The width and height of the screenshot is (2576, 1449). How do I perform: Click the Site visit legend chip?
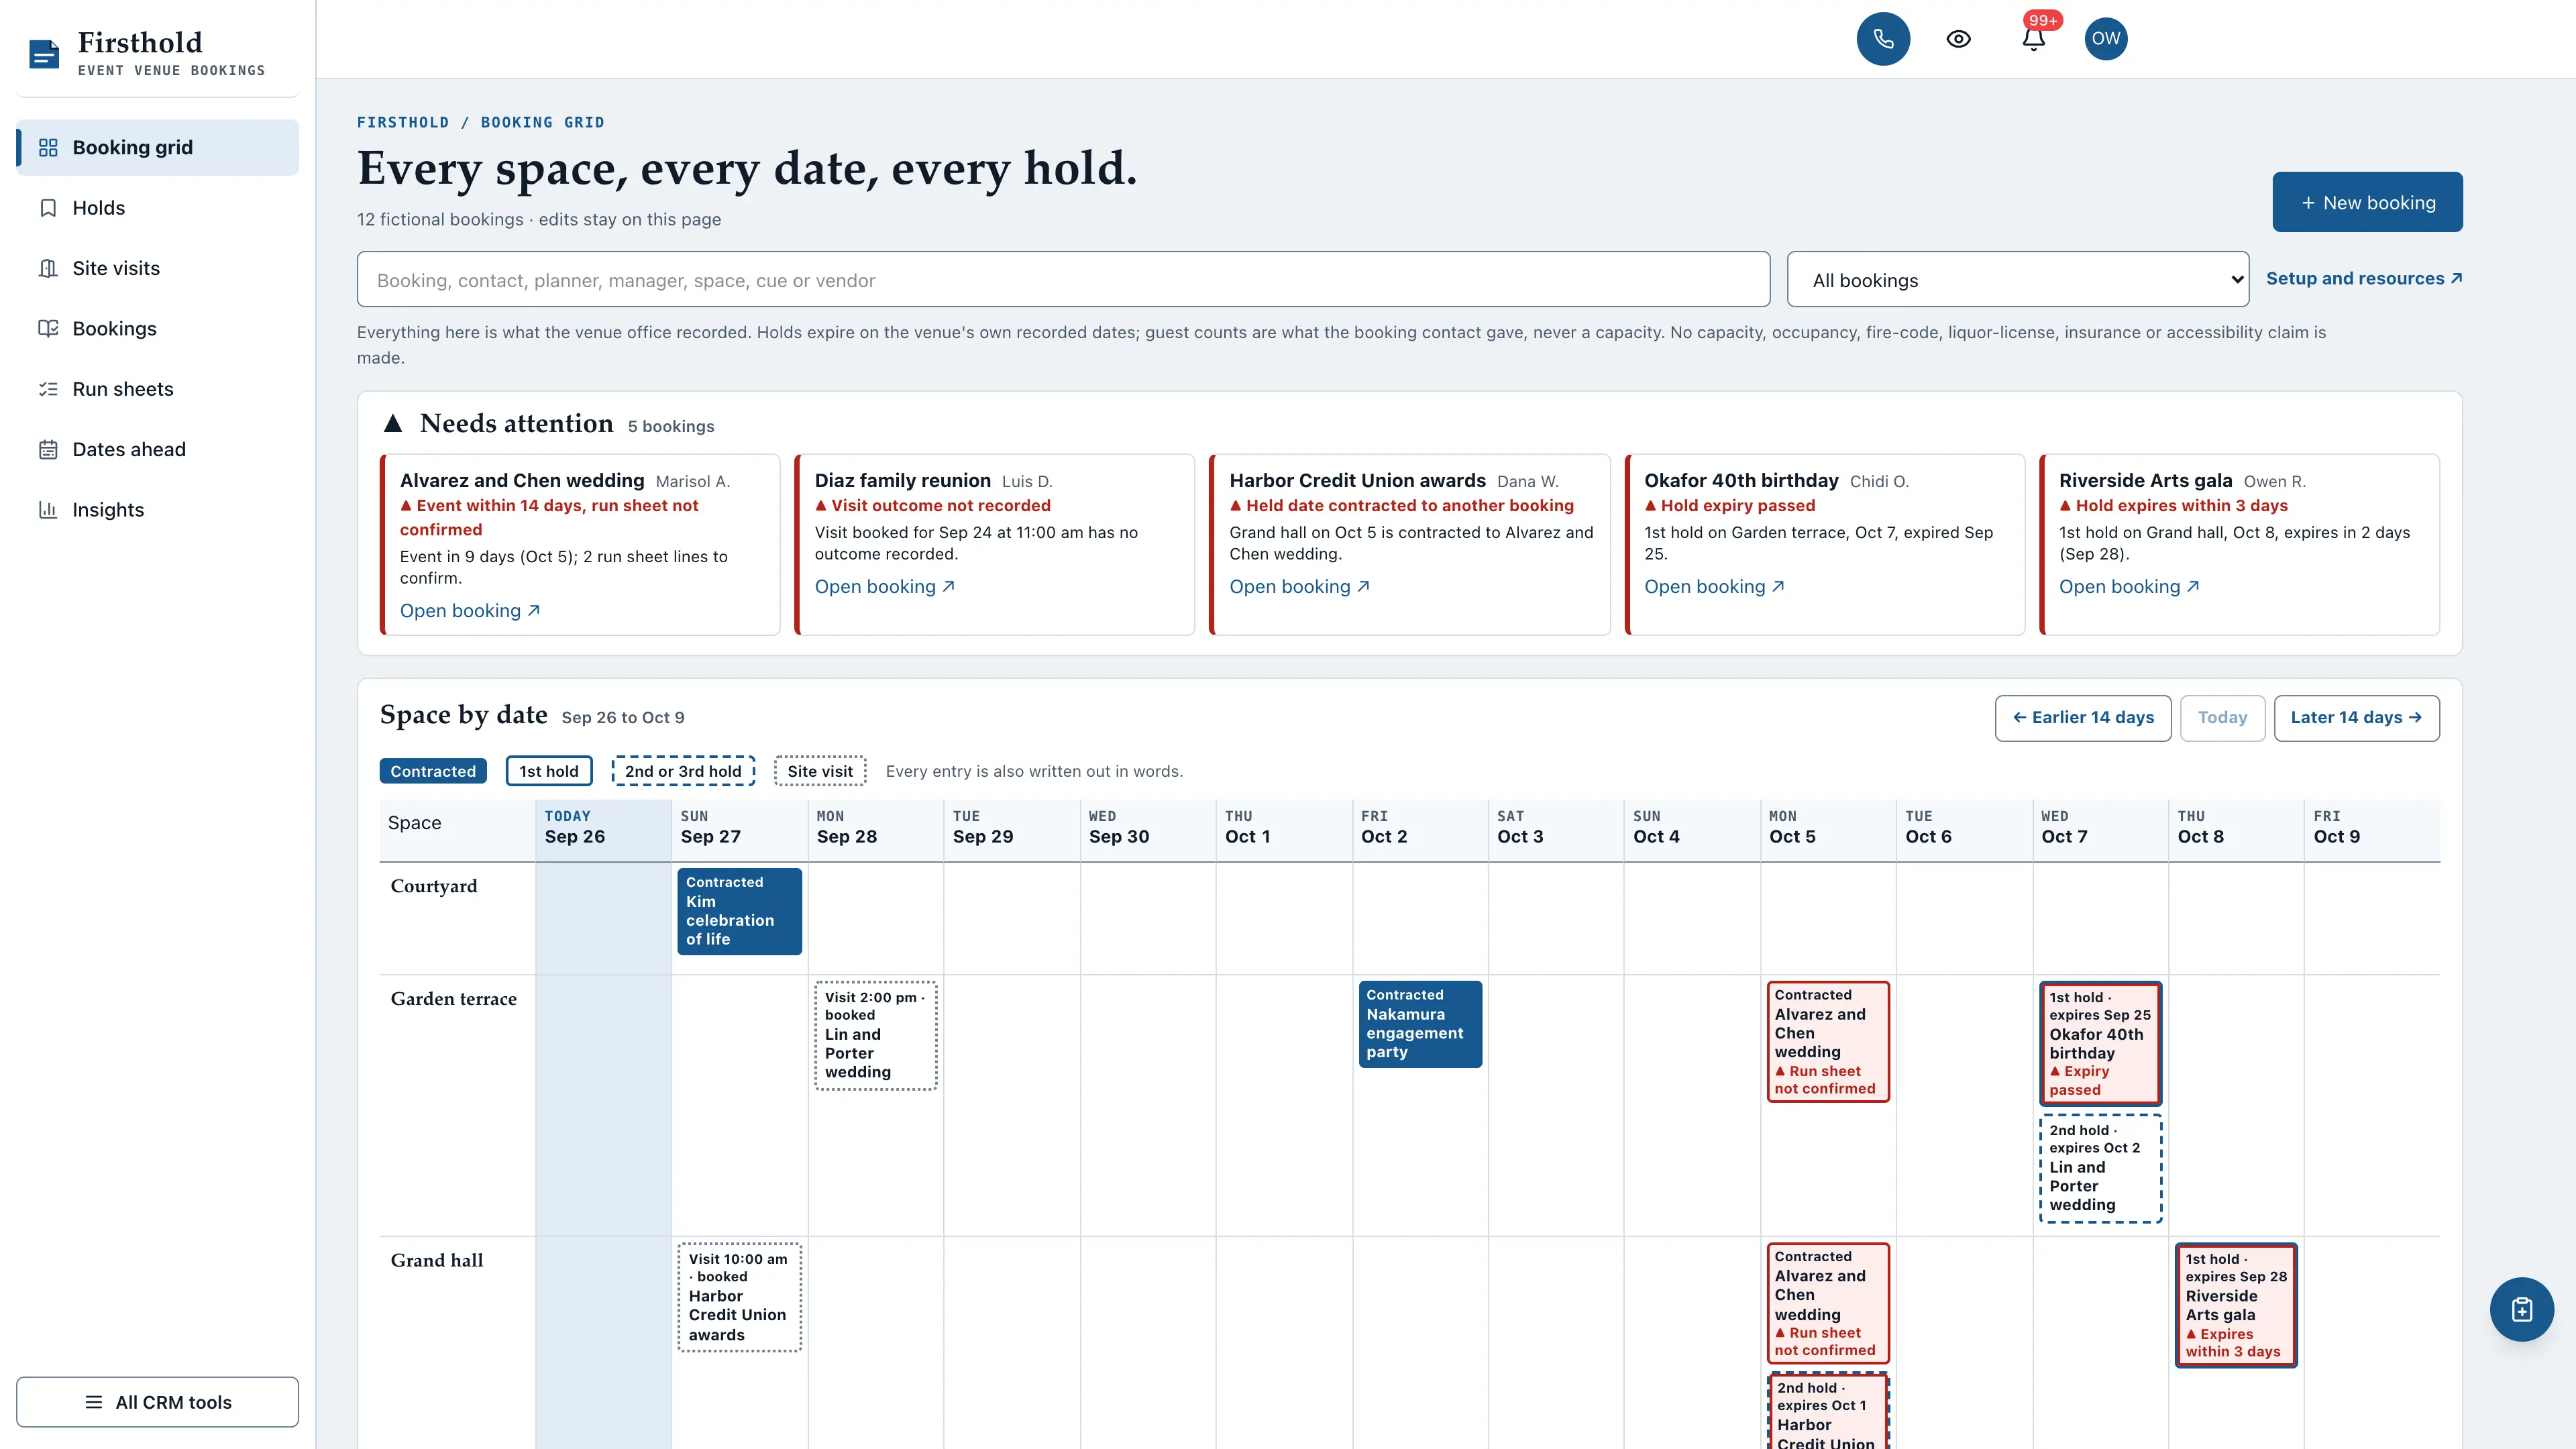point(820,771)
